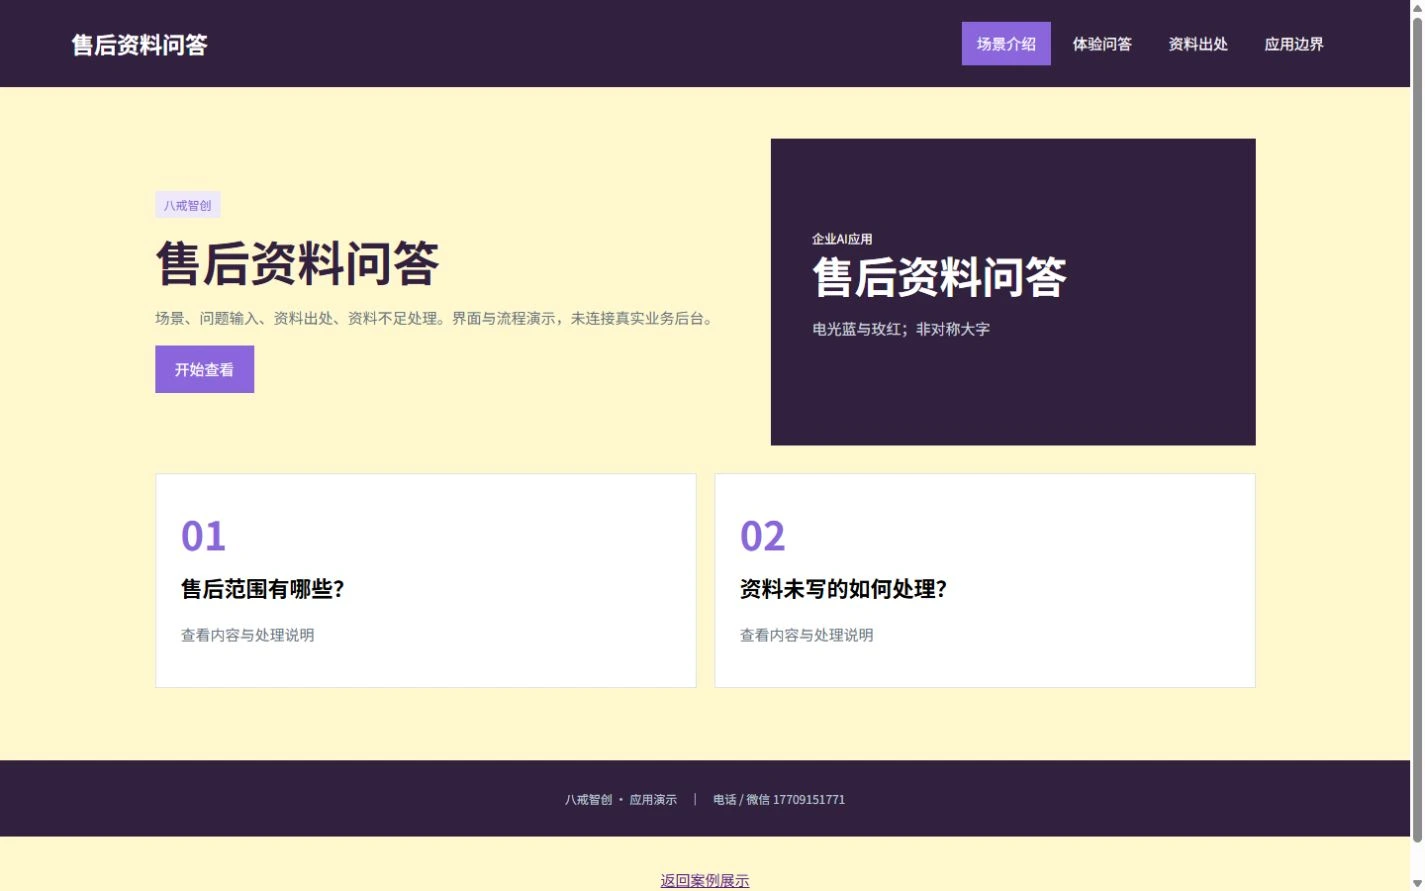The image size is (1425, 891).
Task: Click the purple 02 number
Action: tap(763, 536)
